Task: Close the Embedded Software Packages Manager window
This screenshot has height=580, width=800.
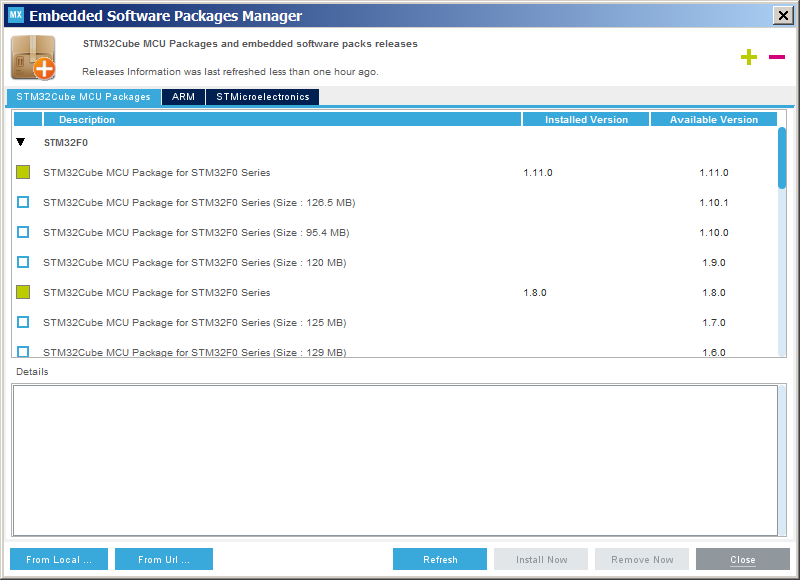Action: click(x=783, y=15)
